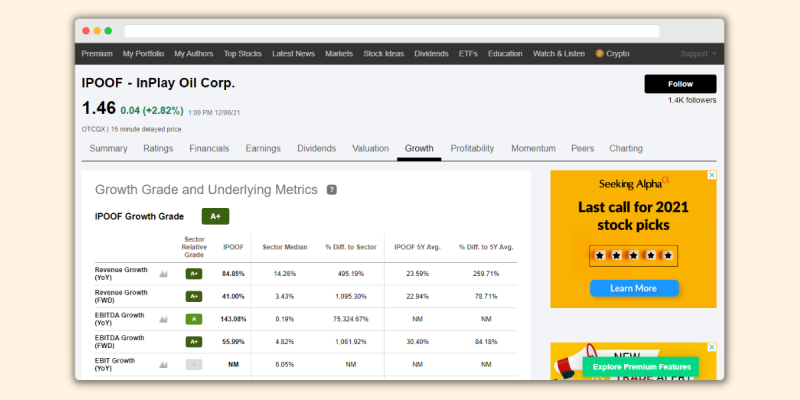Click the Follow button
The height and width of the screenshot is (400, 800).
(681, 84)
